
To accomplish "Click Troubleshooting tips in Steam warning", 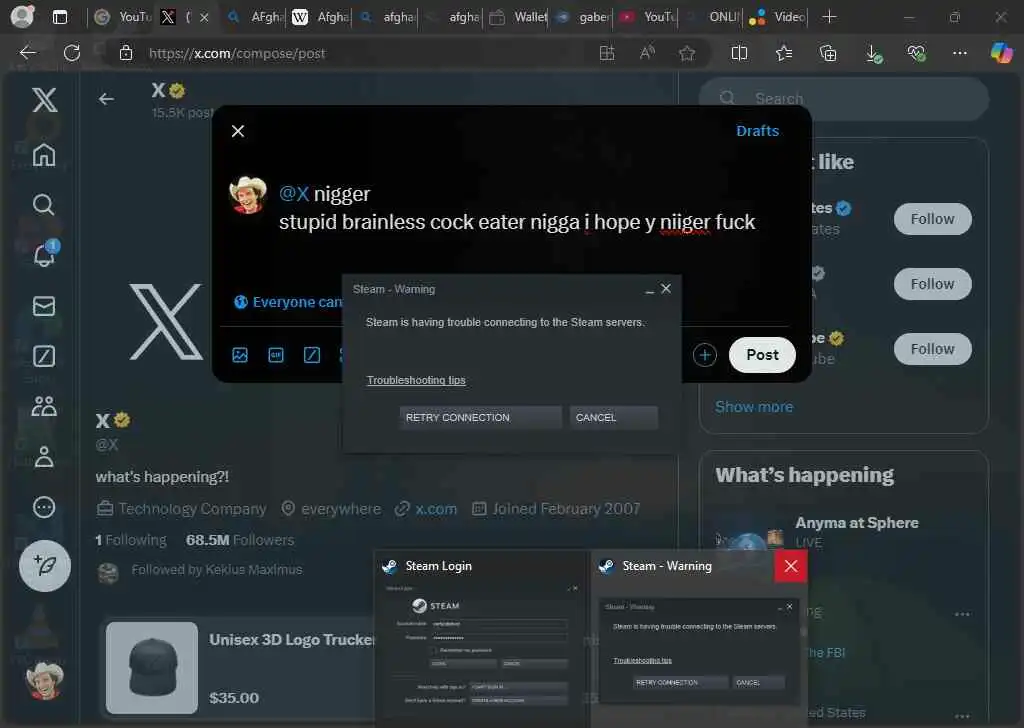I will (416, 380).
